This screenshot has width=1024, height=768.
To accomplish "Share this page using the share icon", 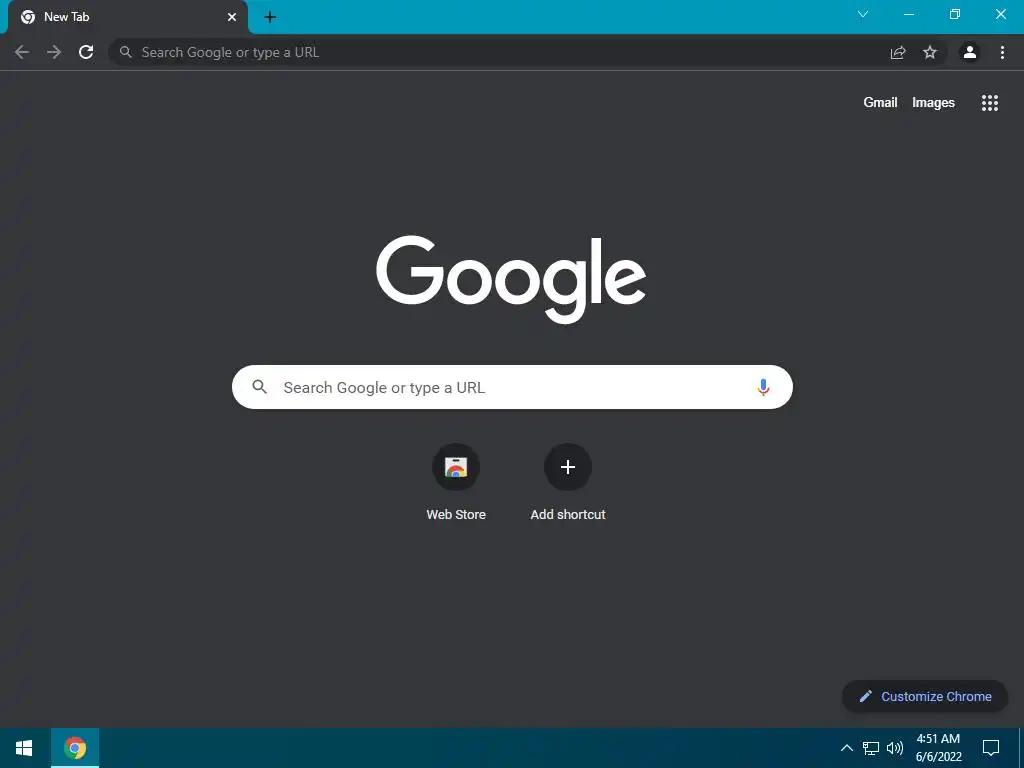I will coord(898,52).
